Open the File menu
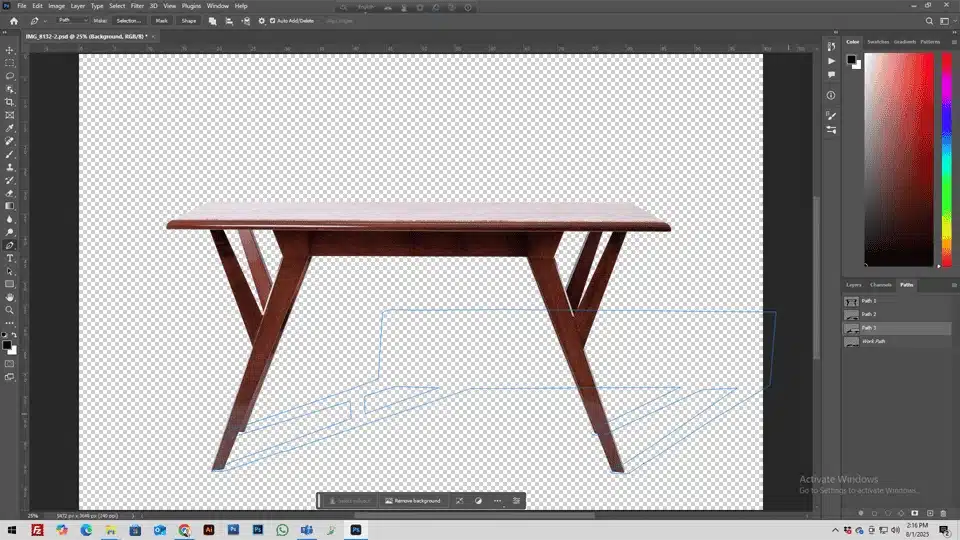Image resolution: width=960 pixels, height=540 pixels. point(21,6)
